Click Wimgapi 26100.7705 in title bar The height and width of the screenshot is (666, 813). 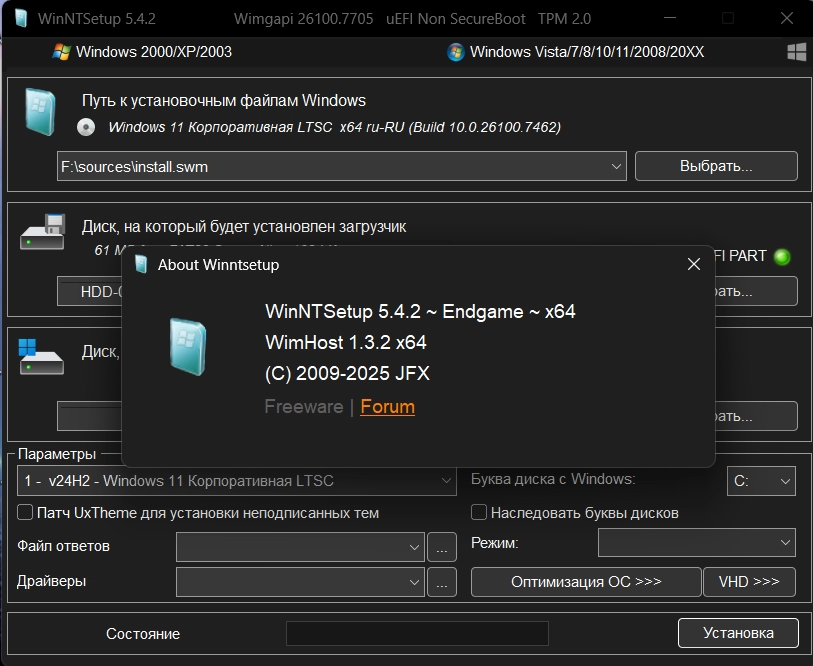click(303, 19)
